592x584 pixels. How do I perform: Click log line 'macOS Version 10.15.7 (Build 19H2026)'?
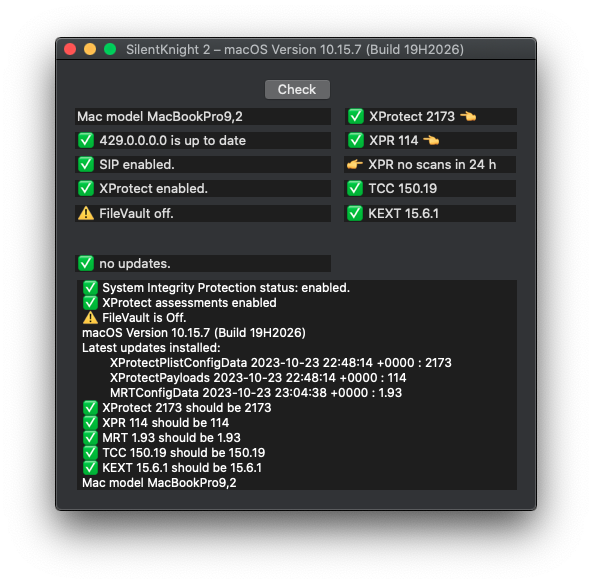[194, 333]
